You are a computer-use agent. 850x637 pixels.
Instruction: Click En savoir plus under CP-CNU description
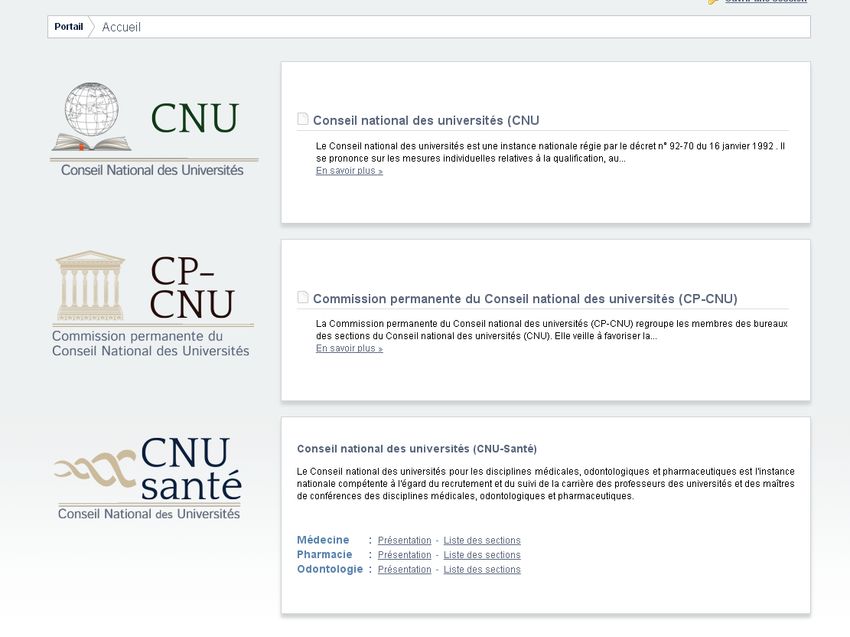click(349, 349)
